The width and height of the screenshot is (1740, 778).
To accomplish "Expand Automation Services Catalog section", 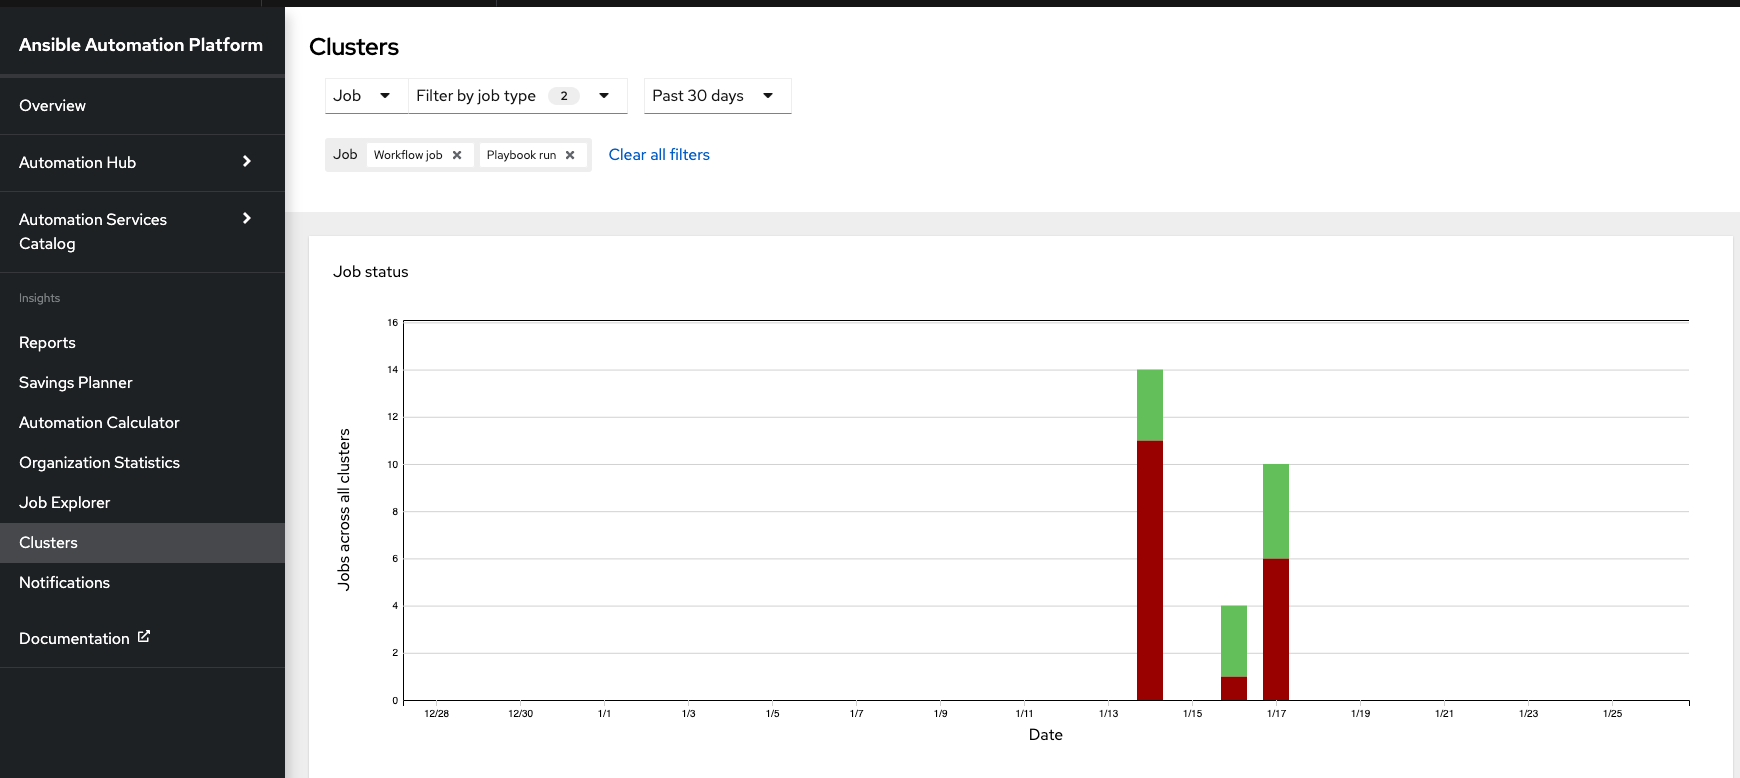I will [x=247, y=219].
